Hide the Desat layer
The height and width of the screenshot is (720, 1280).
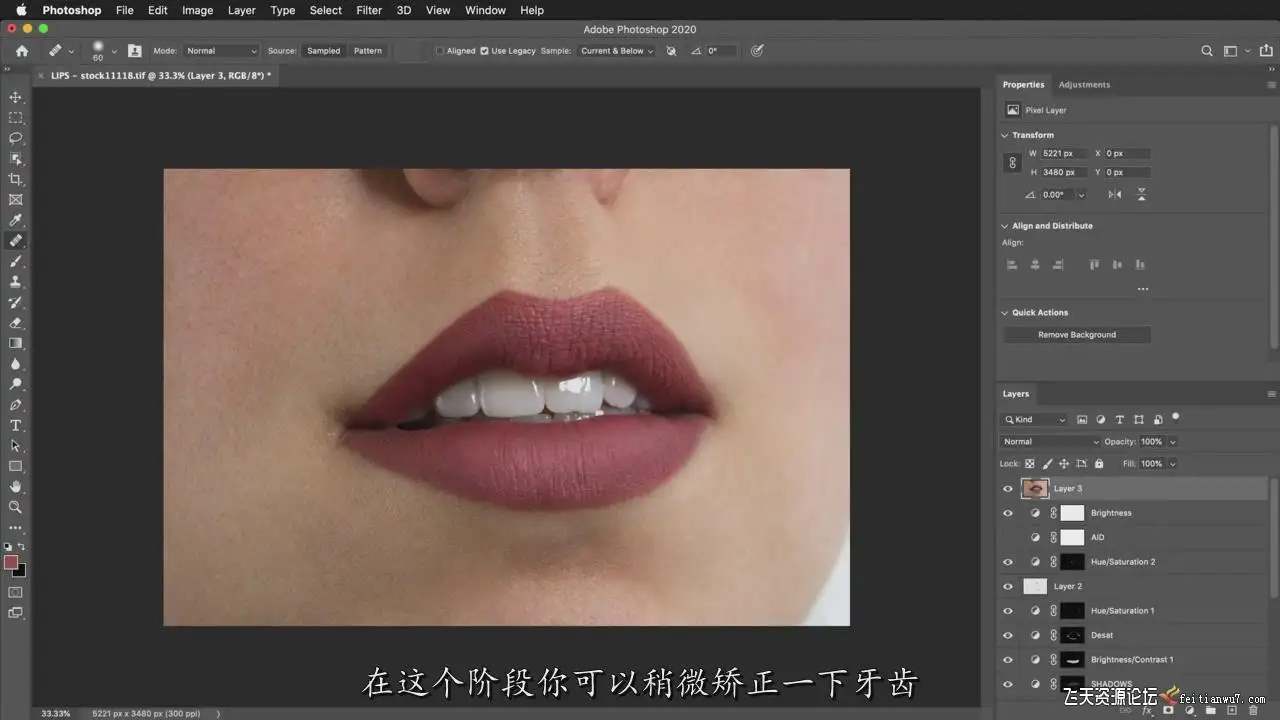(1008, 636)
